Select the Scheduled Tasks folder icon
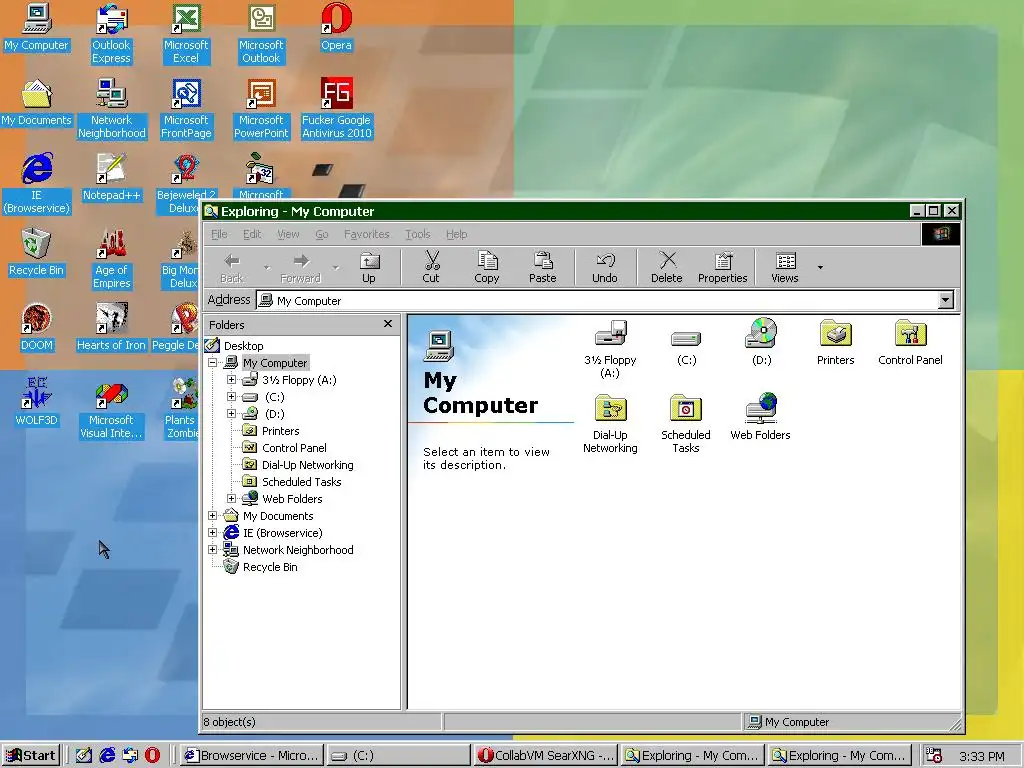Screen dimensions: 1024x768 [686, 409]
